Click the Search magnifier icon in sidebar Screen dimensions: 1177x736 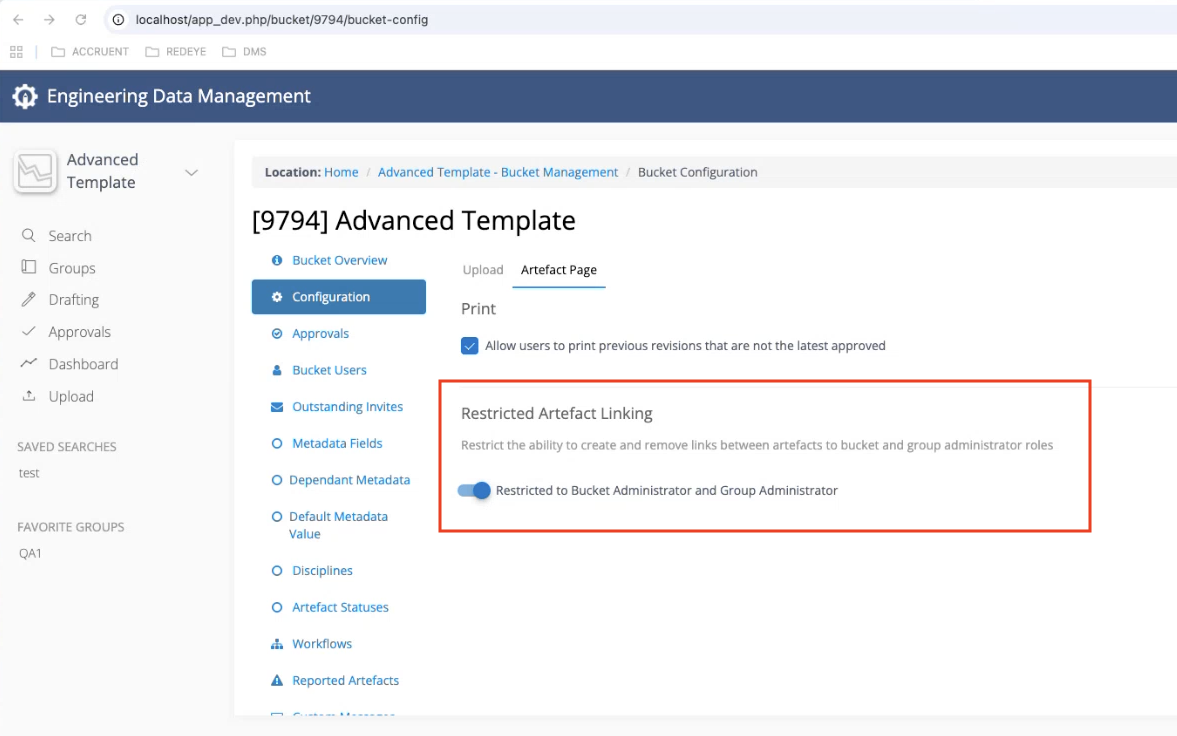click(x=29, y=236)
